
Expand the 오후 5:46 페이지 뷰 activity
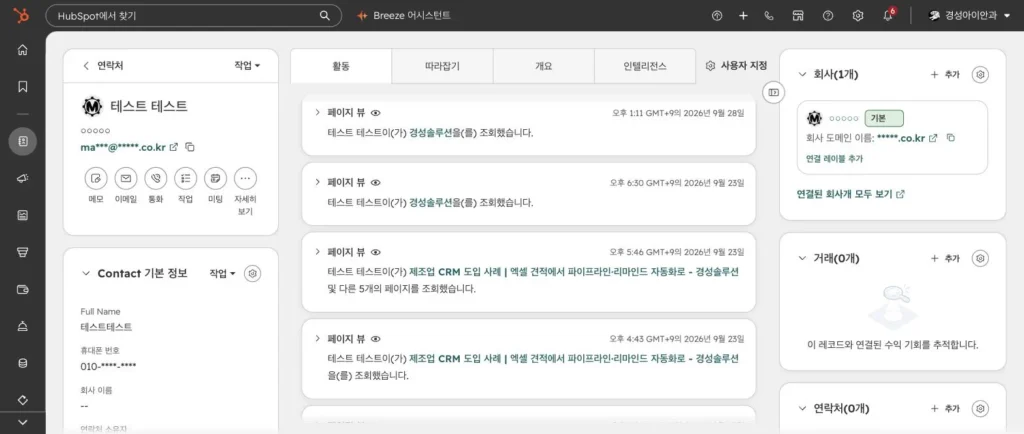point(317,251)
